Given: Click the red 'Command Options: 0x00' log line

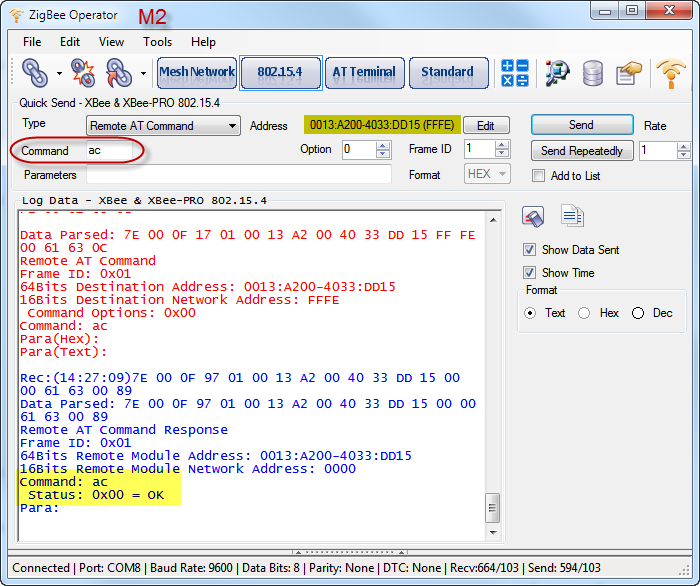Looking at the screenshot, I should coord(112,313).
